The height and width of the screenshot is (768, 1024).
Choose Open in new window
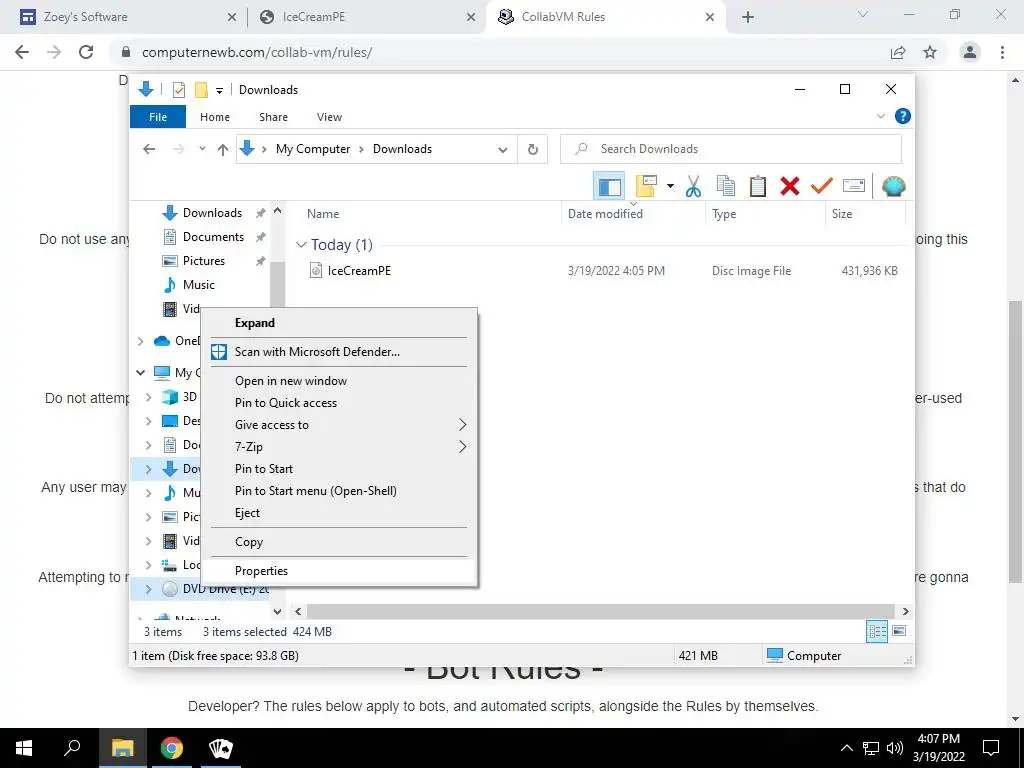(x=340, y=381)
